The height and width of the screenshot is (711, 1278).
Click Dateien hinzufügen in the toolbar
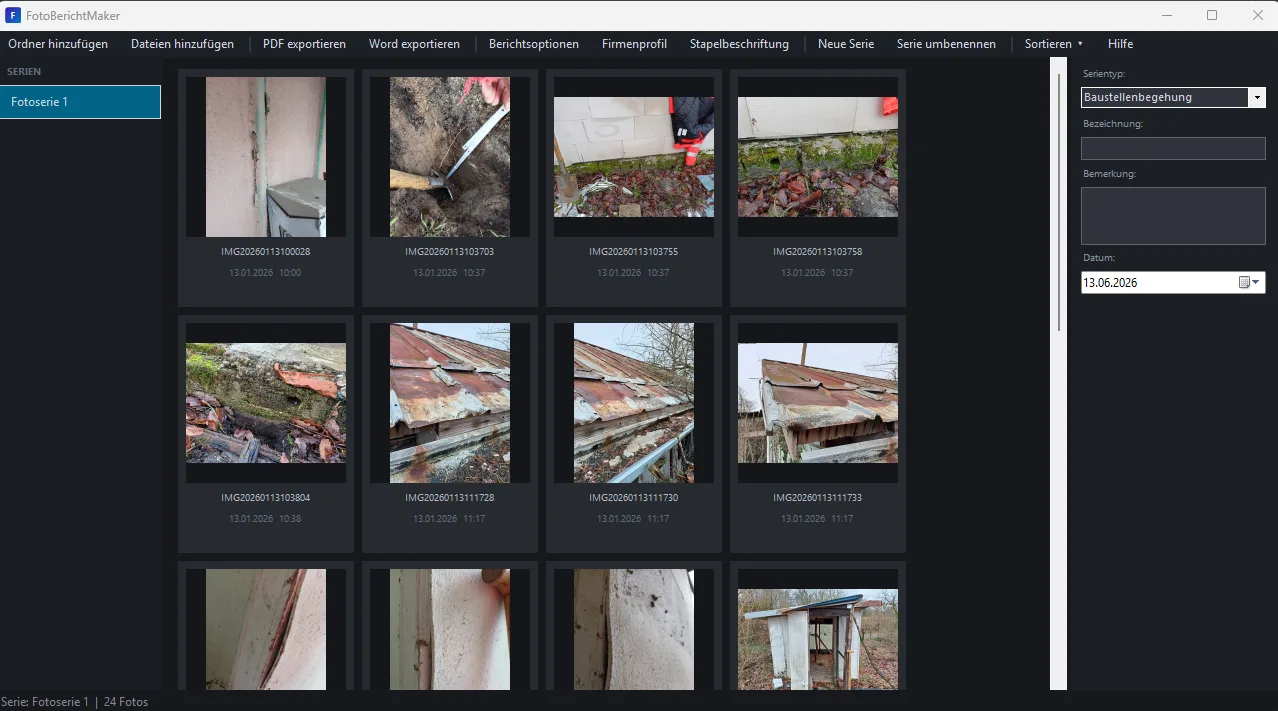[x=182, y=44]
